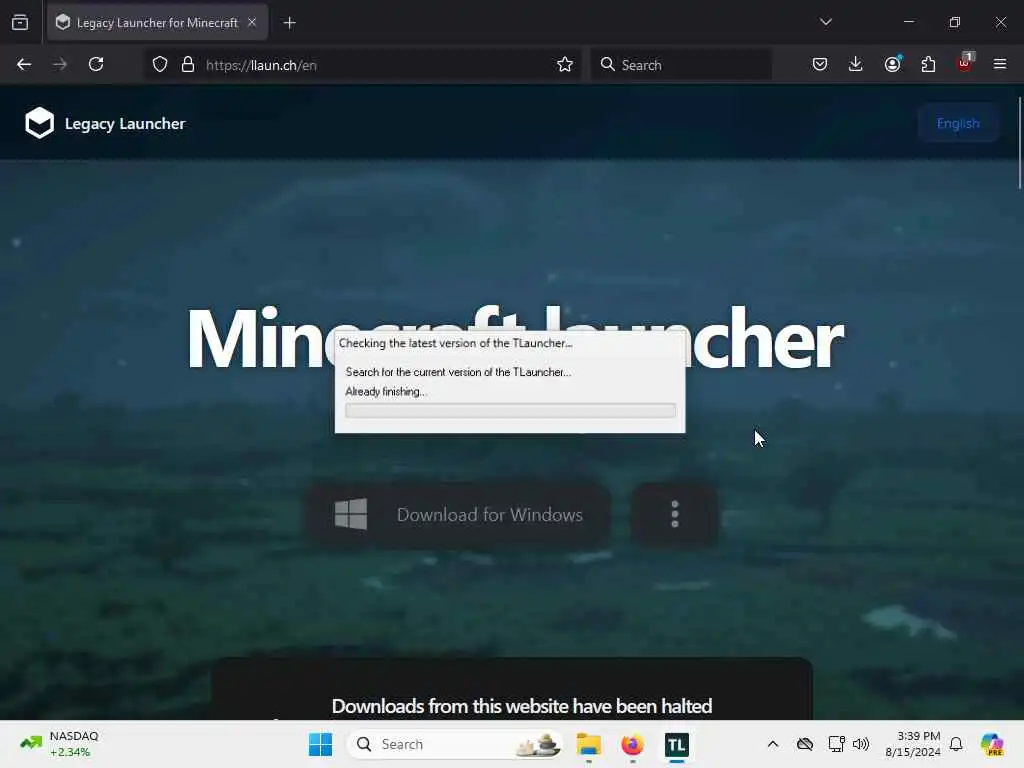Open network status tray icon

836,744
